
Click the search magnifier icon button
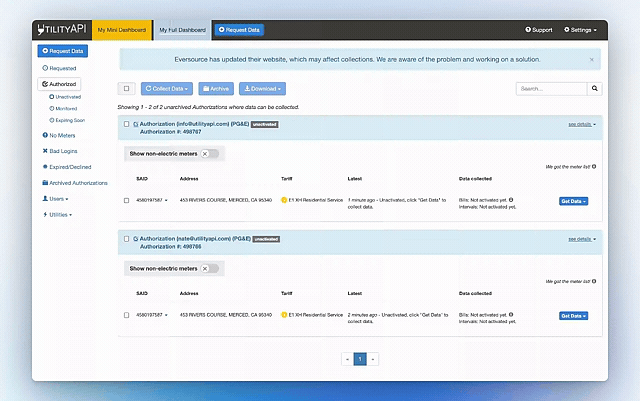click(595, 89)
